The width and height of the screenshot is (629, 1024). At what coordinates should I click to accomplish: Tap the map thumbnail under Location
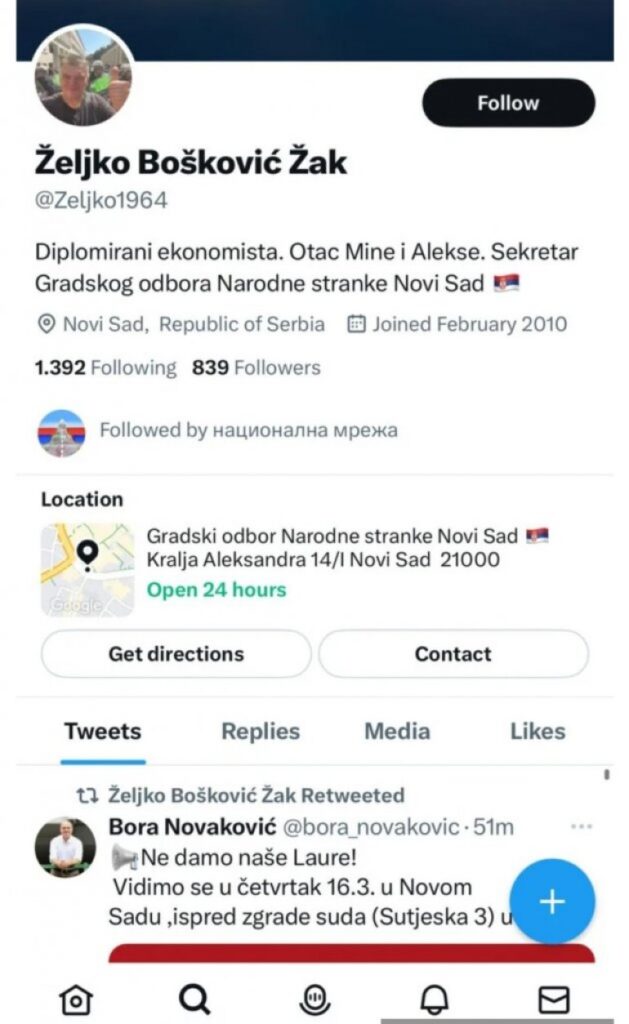tap(87, 569)
